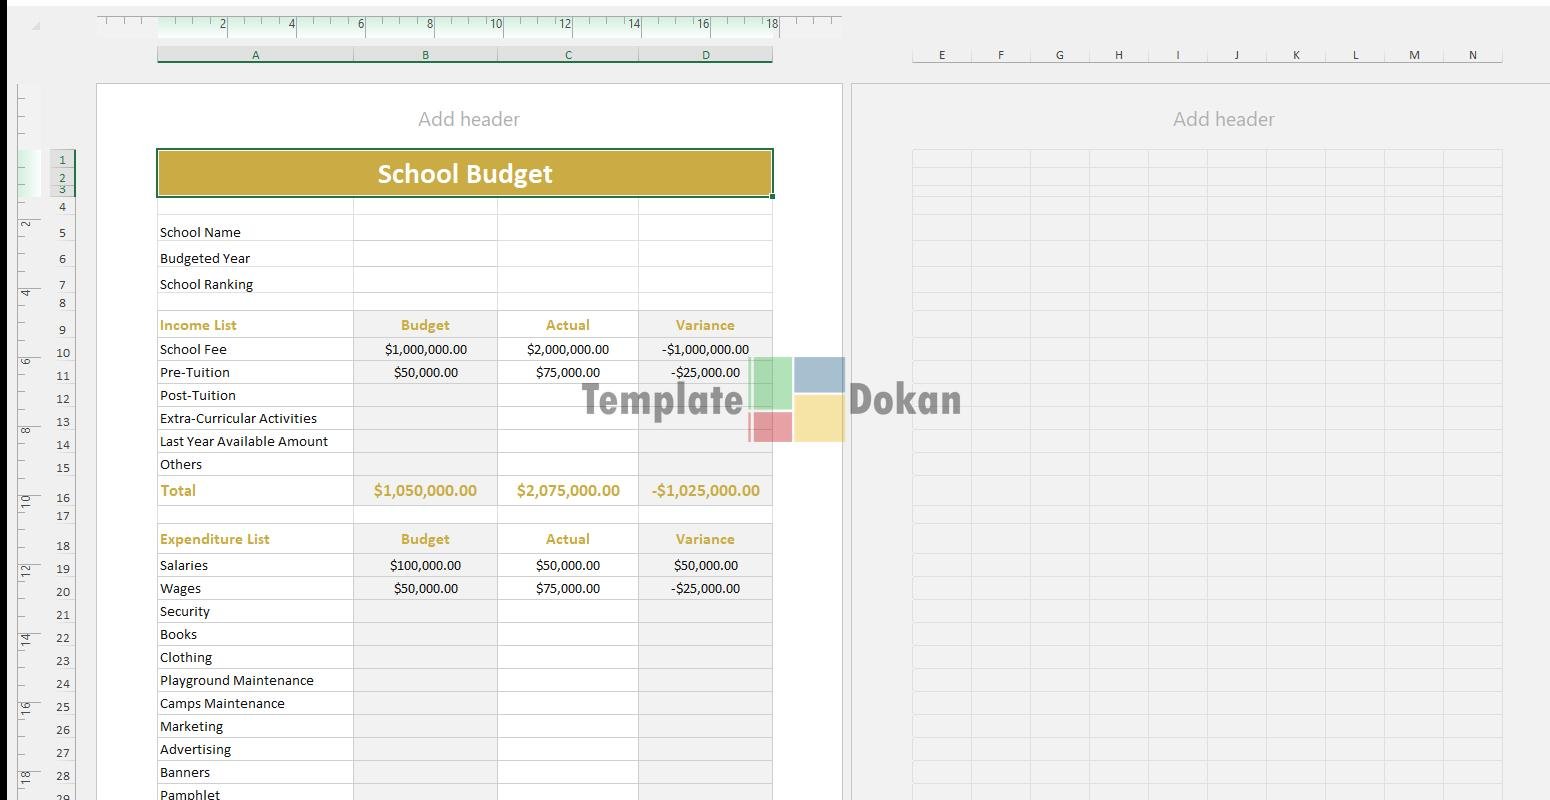
Task: Select column E header on second page
Action: (941, 55)
